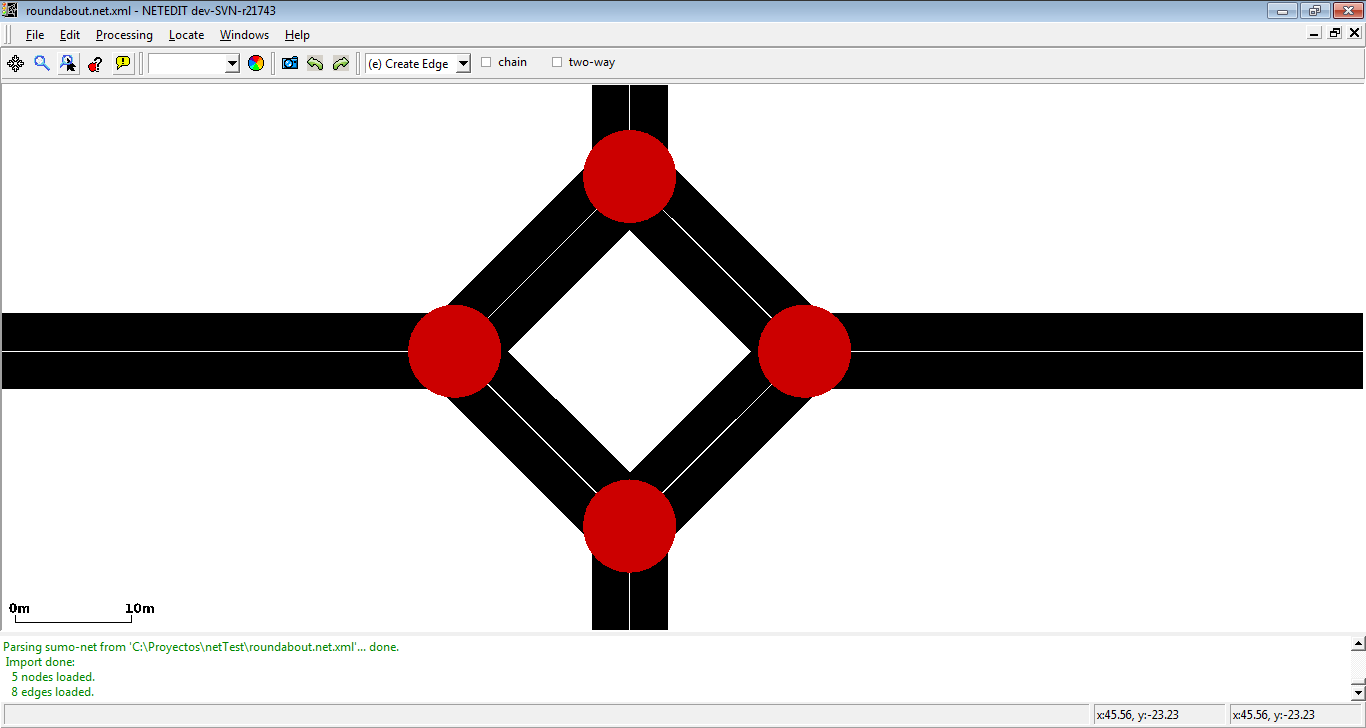
Task: Click the yellow speech bubble icon
Action: tap(122, 63)
